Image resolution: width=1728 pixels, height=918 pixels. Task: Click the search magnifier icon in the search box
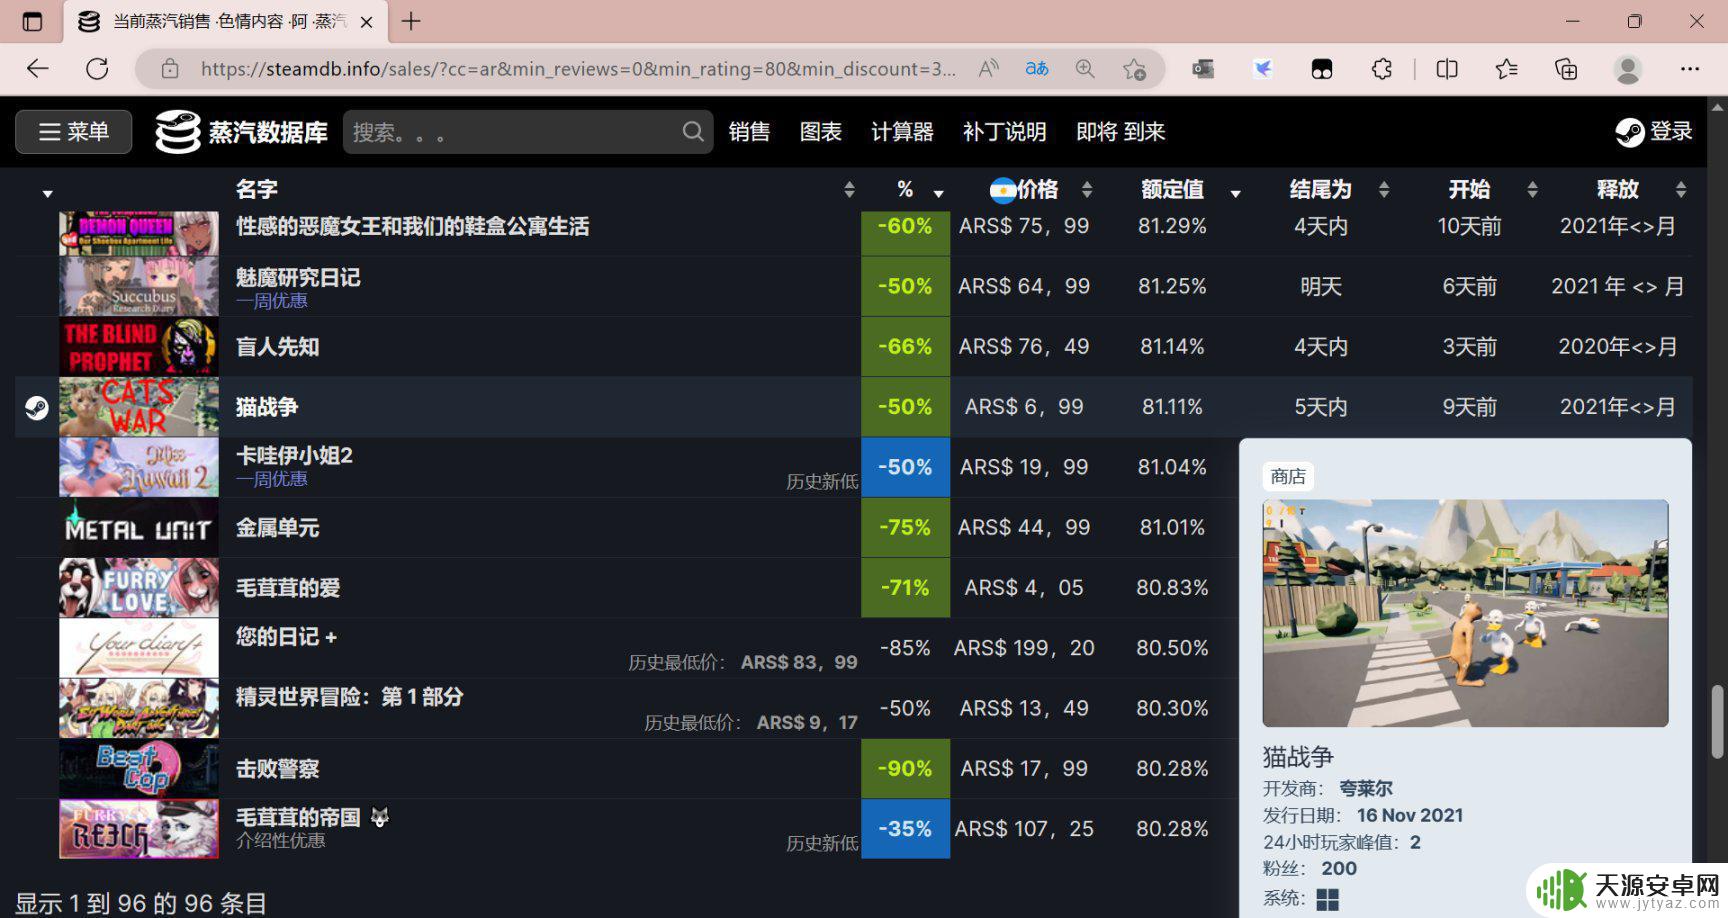click(692, 132)
